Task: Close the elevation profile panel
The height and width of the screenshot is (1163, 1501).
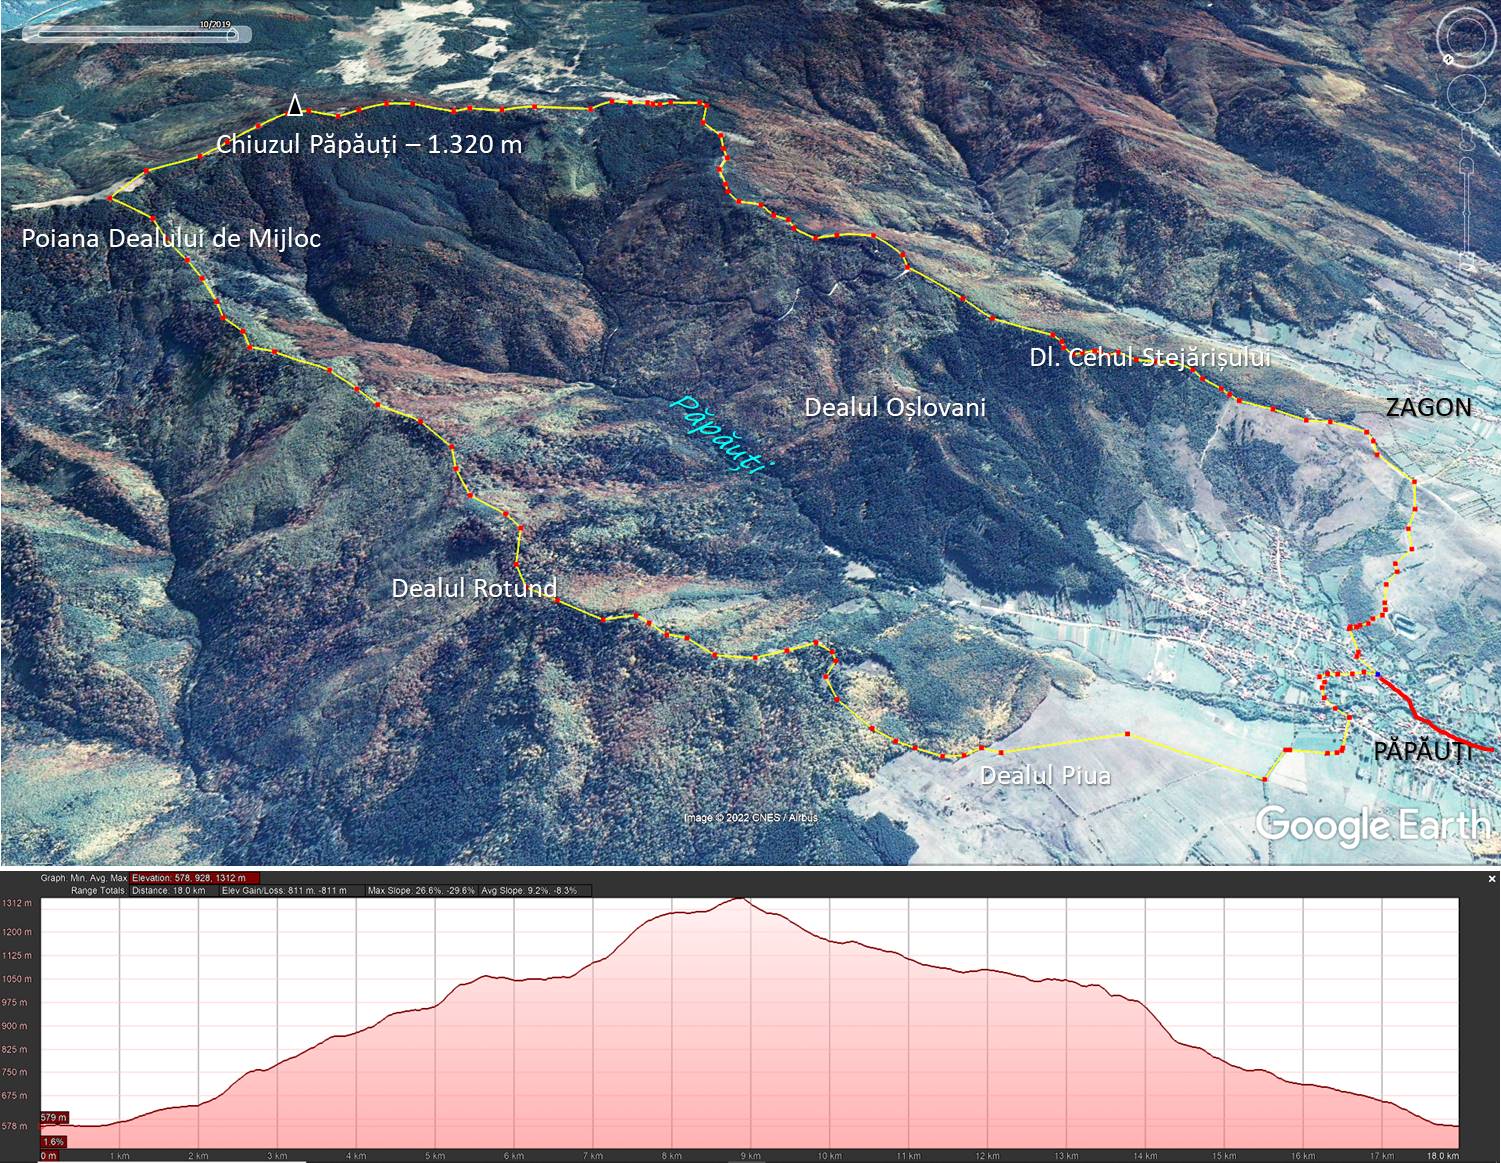Action: pos(1492,879)
